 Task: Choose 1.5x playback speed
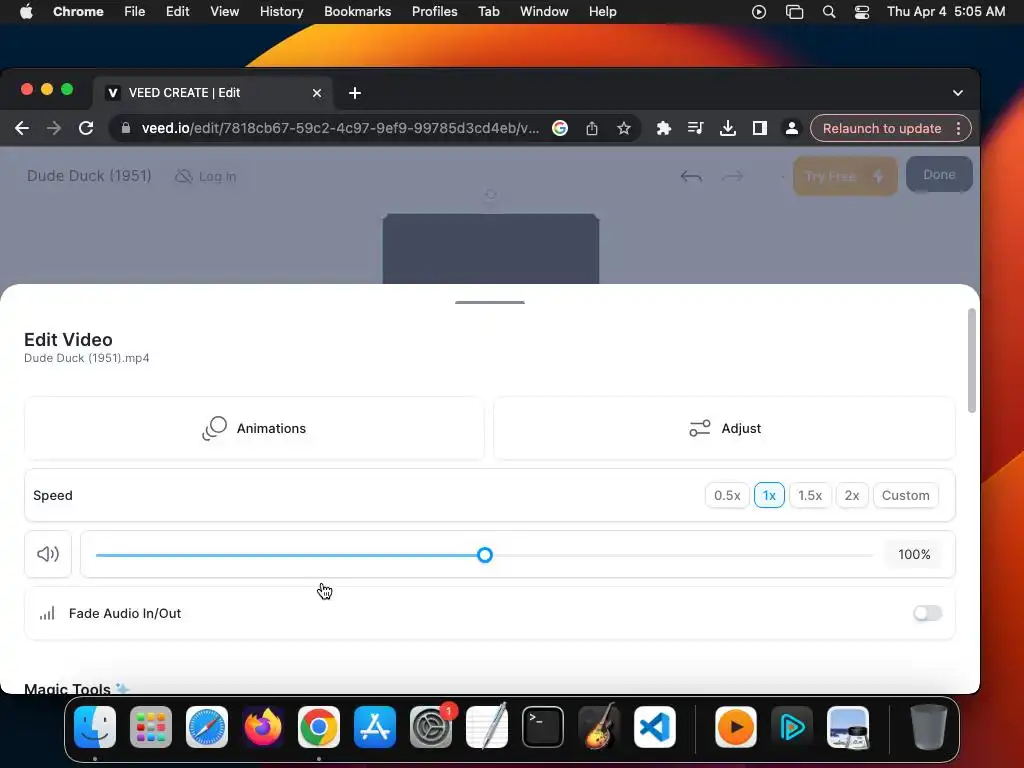click(810, 496)
